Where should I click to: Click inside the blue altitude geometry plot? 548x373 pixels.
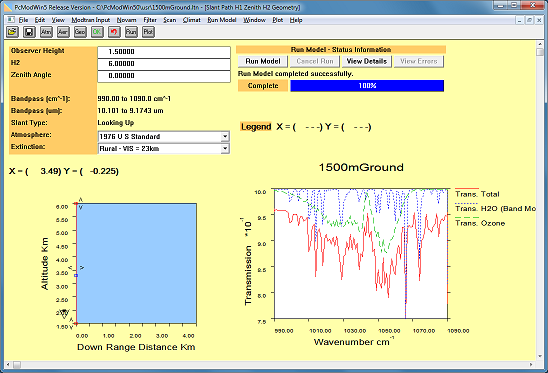tap(136, 263)
